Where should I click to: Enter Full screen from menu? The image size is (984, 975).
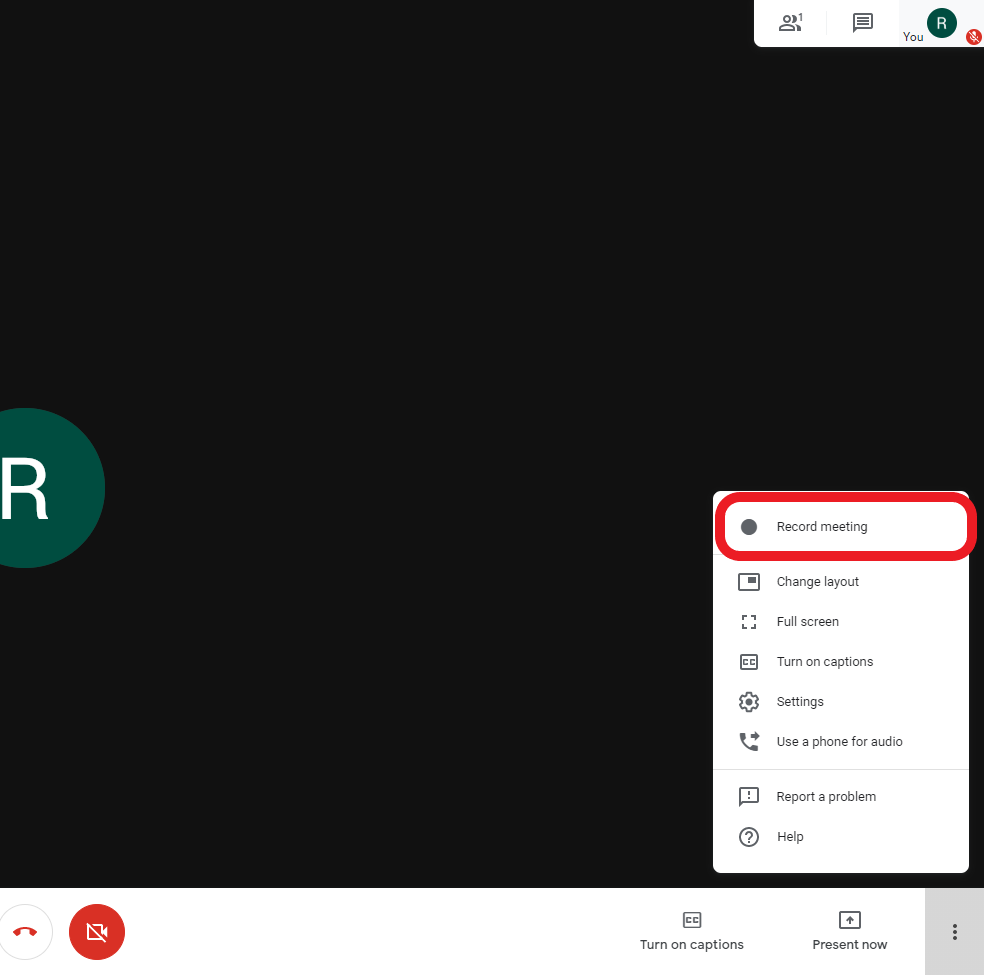[807, 622]
